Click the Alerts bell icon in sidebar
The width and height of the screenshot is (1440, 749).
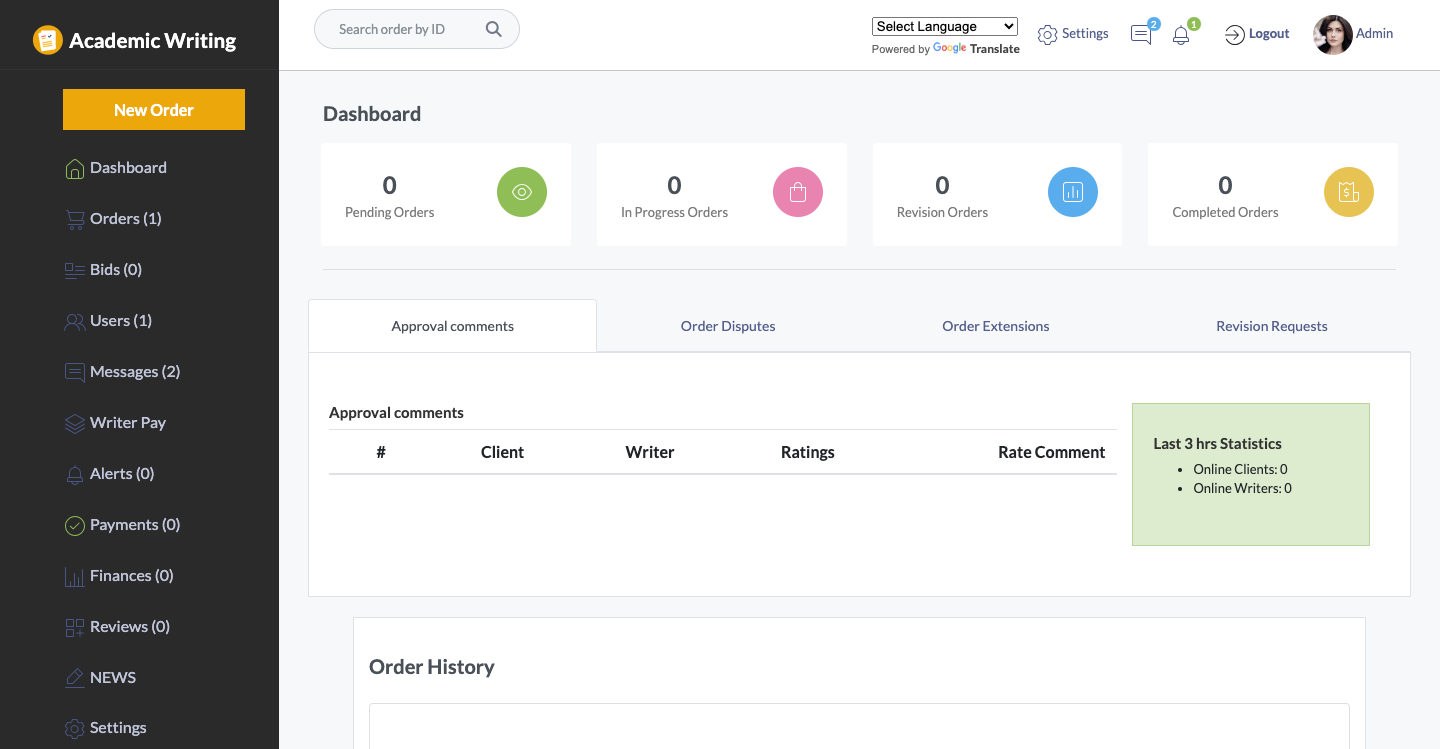pos(74,473)
